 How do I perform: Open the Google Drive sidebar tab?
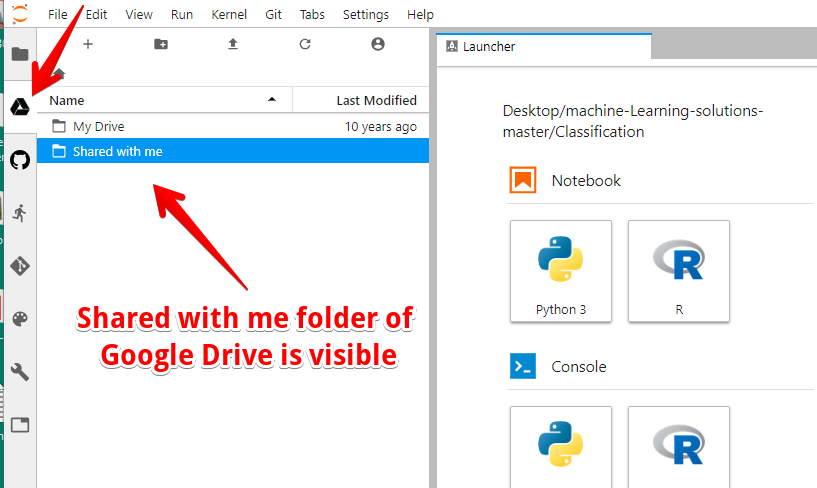pyautogui.click(x=20, y=107)
